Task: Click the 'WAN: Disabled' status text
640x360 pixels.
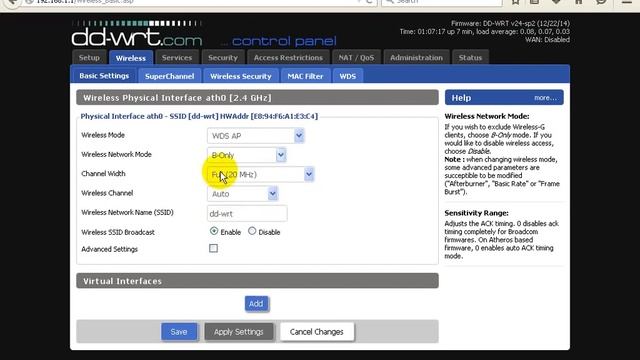Action: 547,40
